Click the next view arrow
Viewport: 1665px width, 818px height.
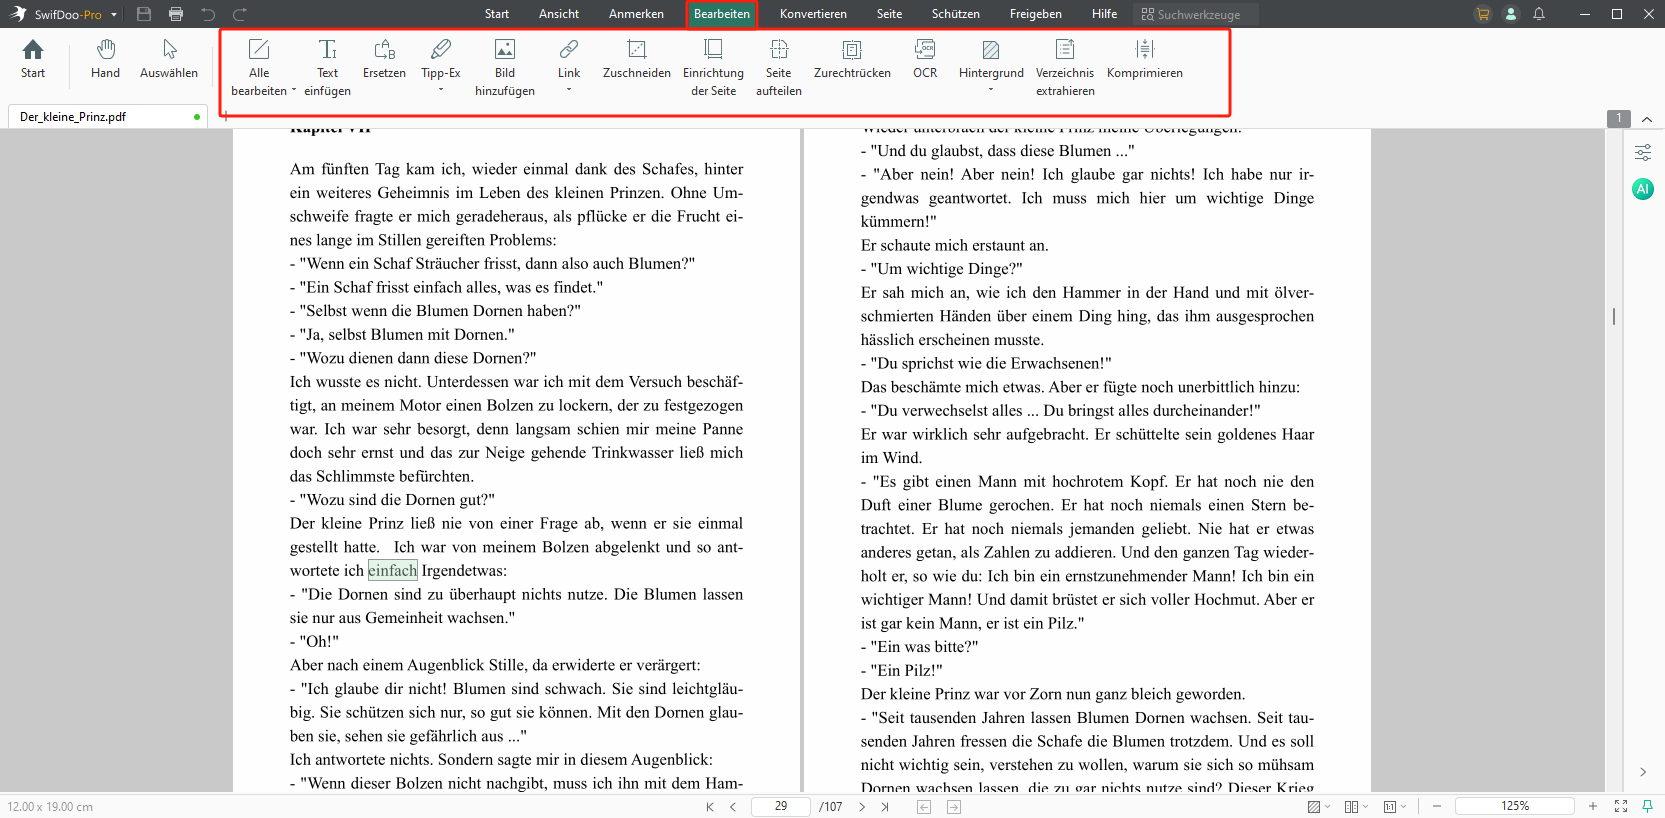(x=954, y=806)
